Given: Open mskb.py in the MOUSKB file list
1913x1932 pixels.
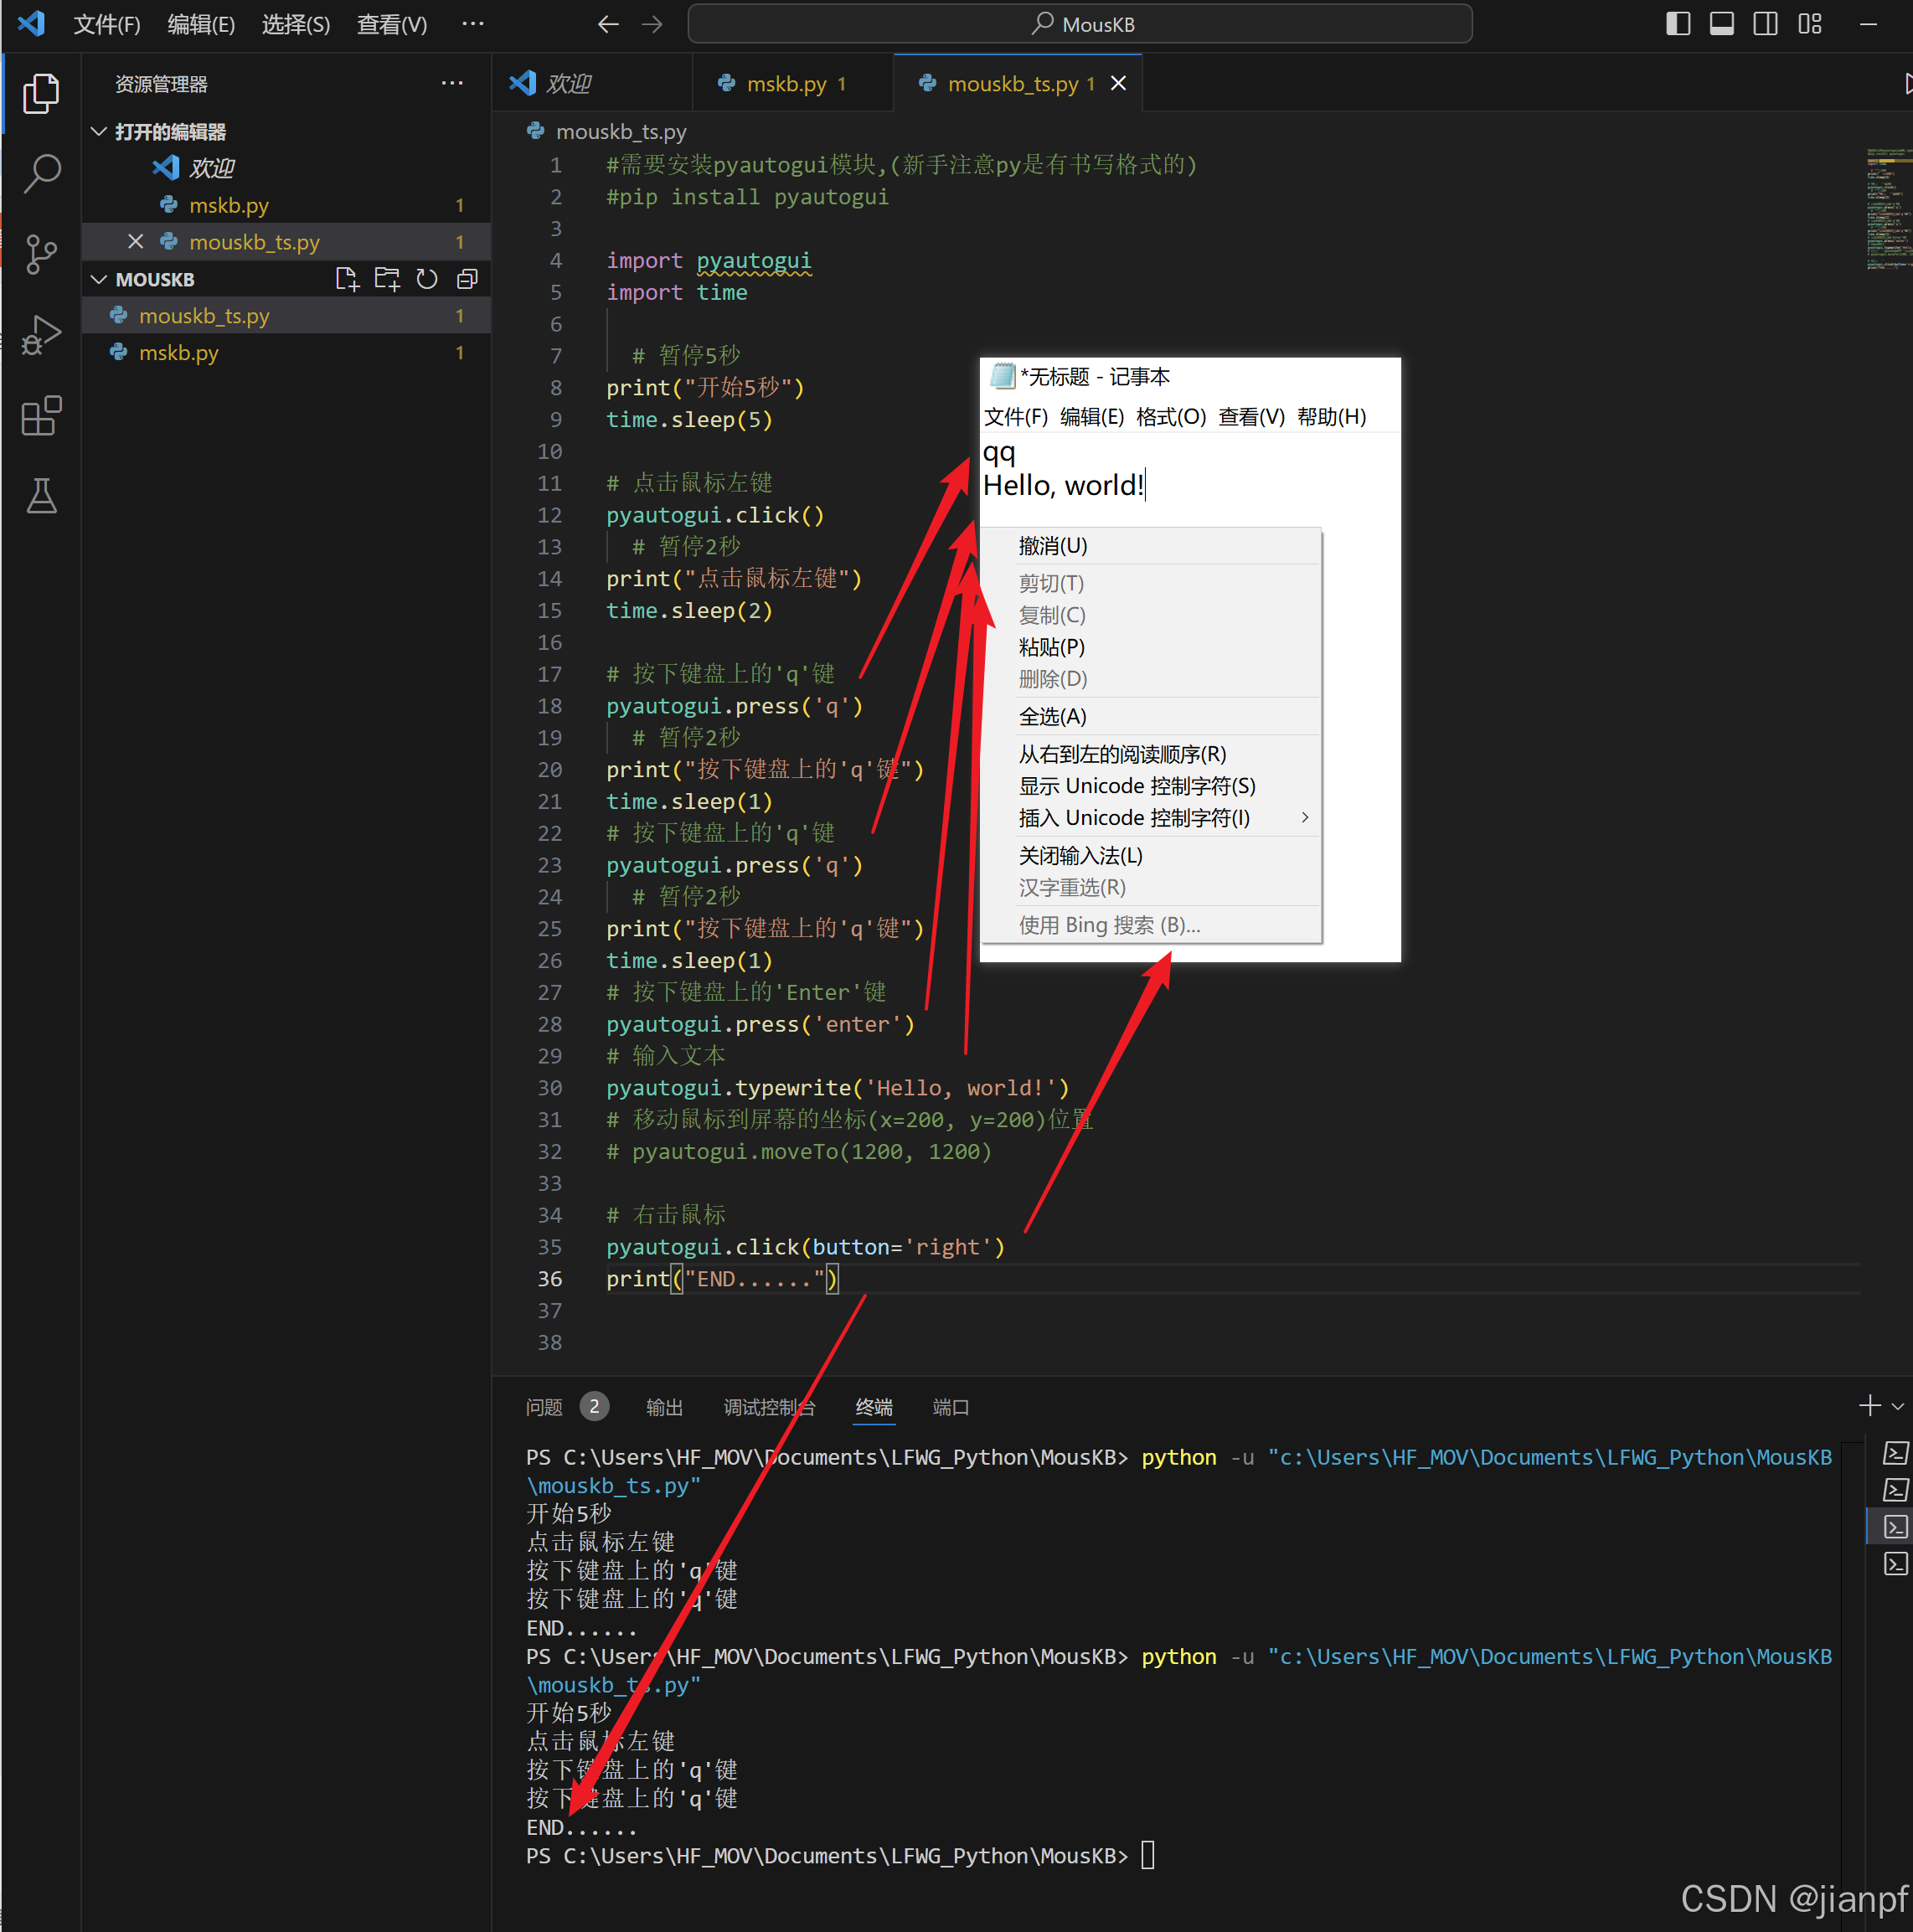Looking at the screenshot, I should (179, 353).
